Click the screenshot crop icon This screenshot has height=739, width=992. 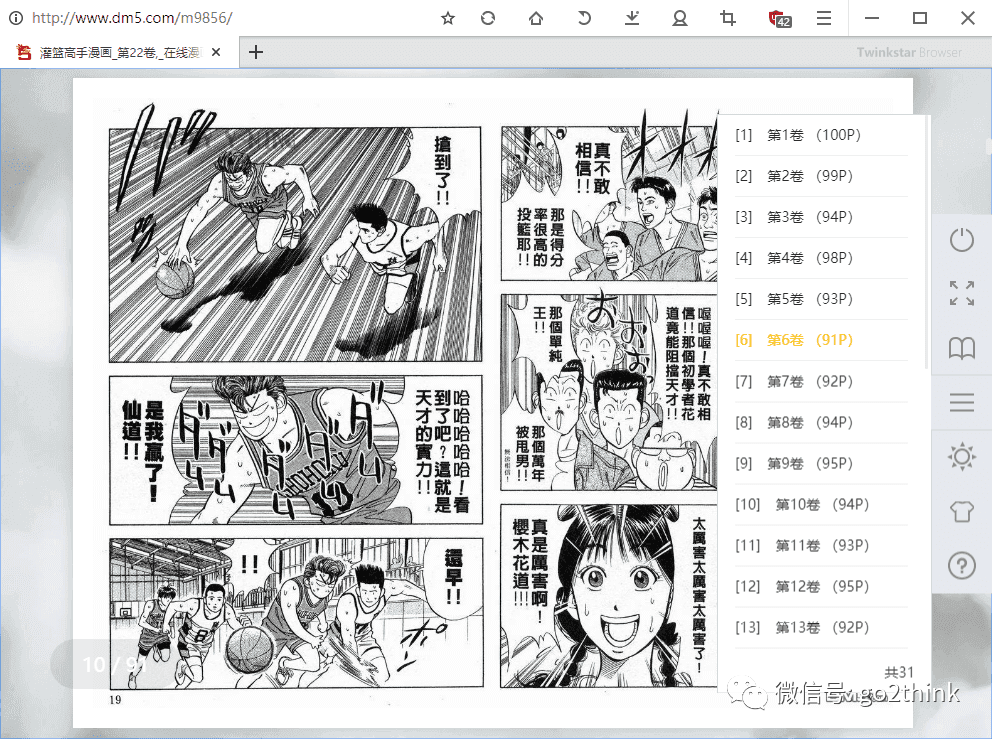click(728, 18)
